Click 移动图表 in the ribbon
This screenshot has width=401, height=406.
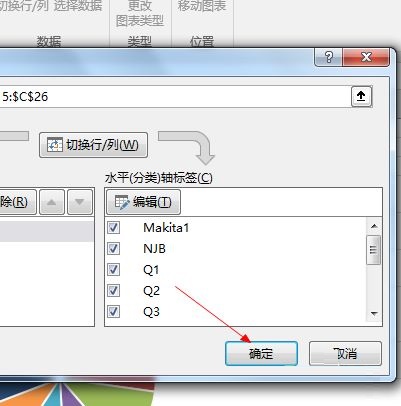(202, 6)
